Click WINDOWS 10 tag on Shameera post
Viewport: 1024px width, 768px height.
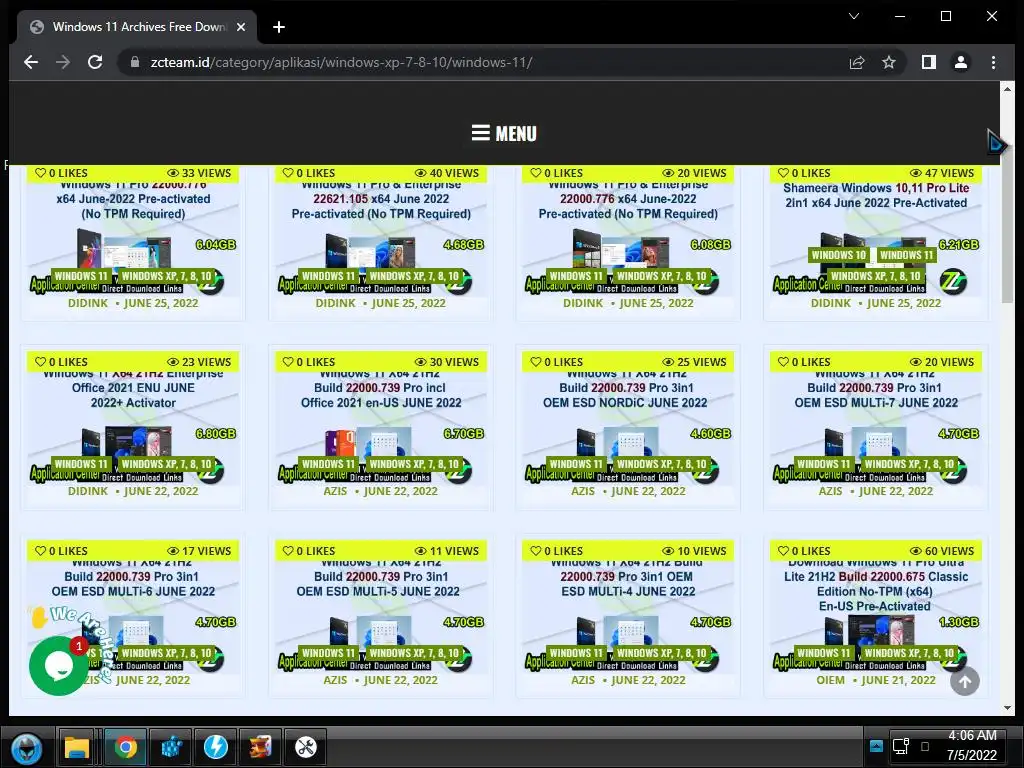pos(839,255)
